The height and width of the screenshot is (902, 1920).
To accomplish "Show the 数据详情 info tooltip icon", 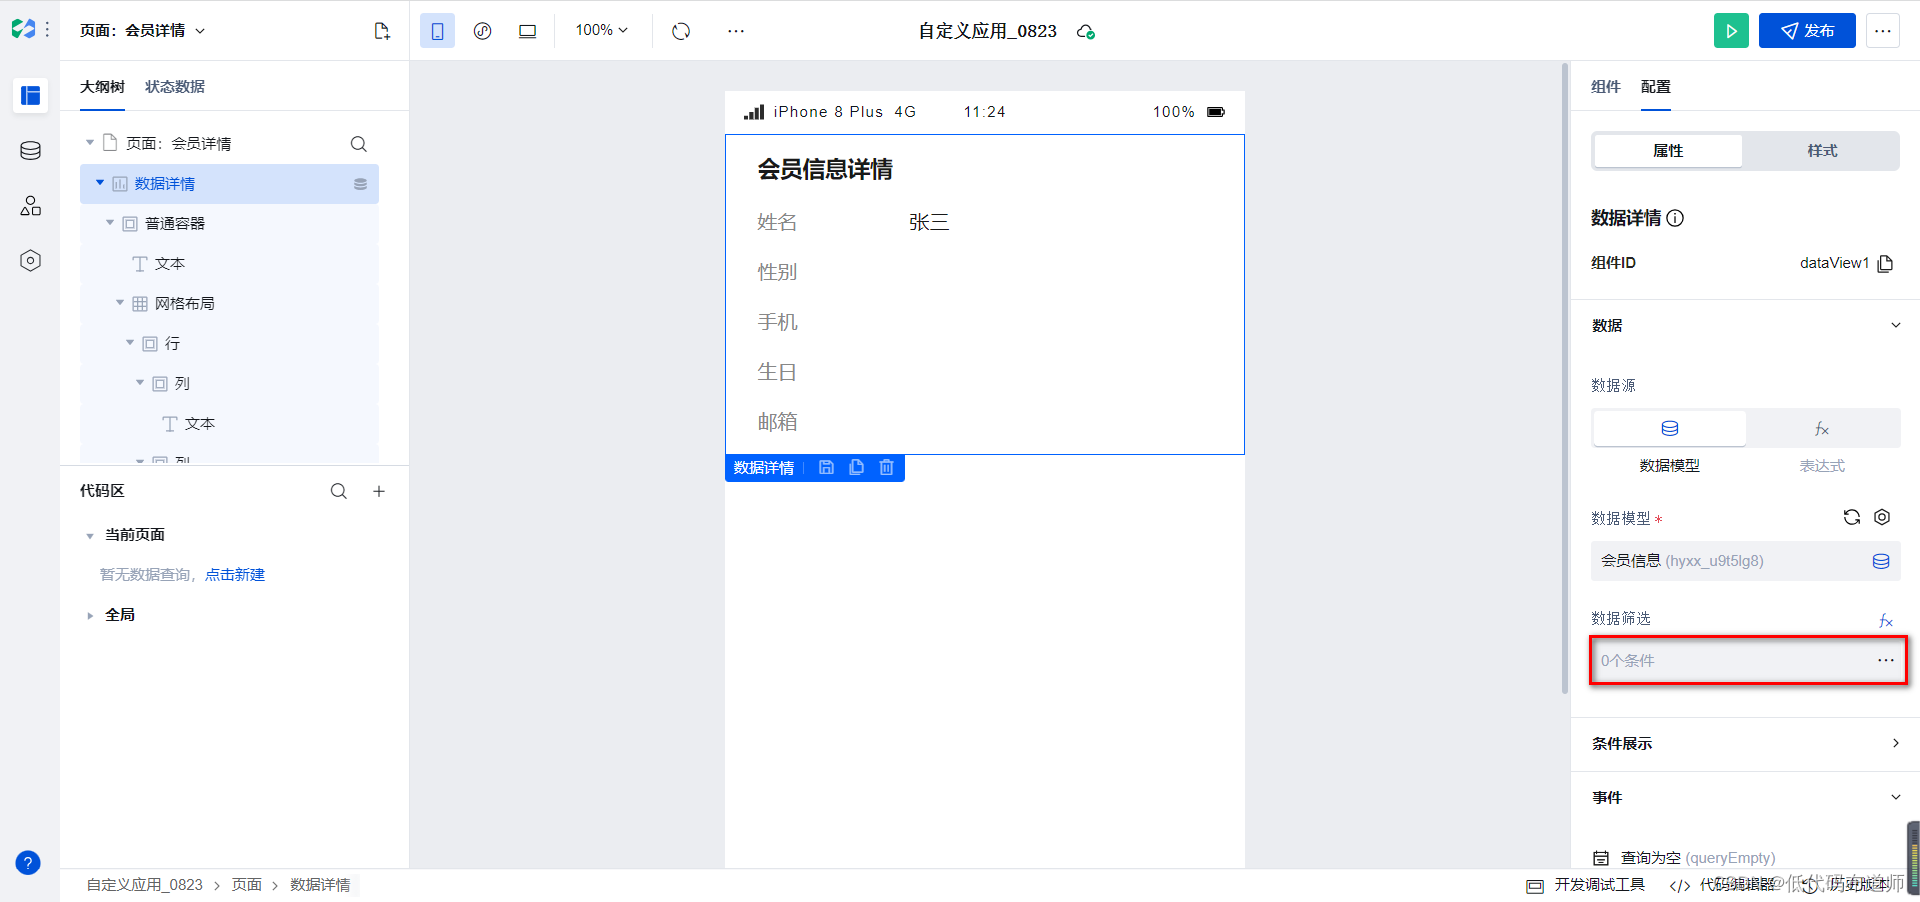I will (1675, 218).
